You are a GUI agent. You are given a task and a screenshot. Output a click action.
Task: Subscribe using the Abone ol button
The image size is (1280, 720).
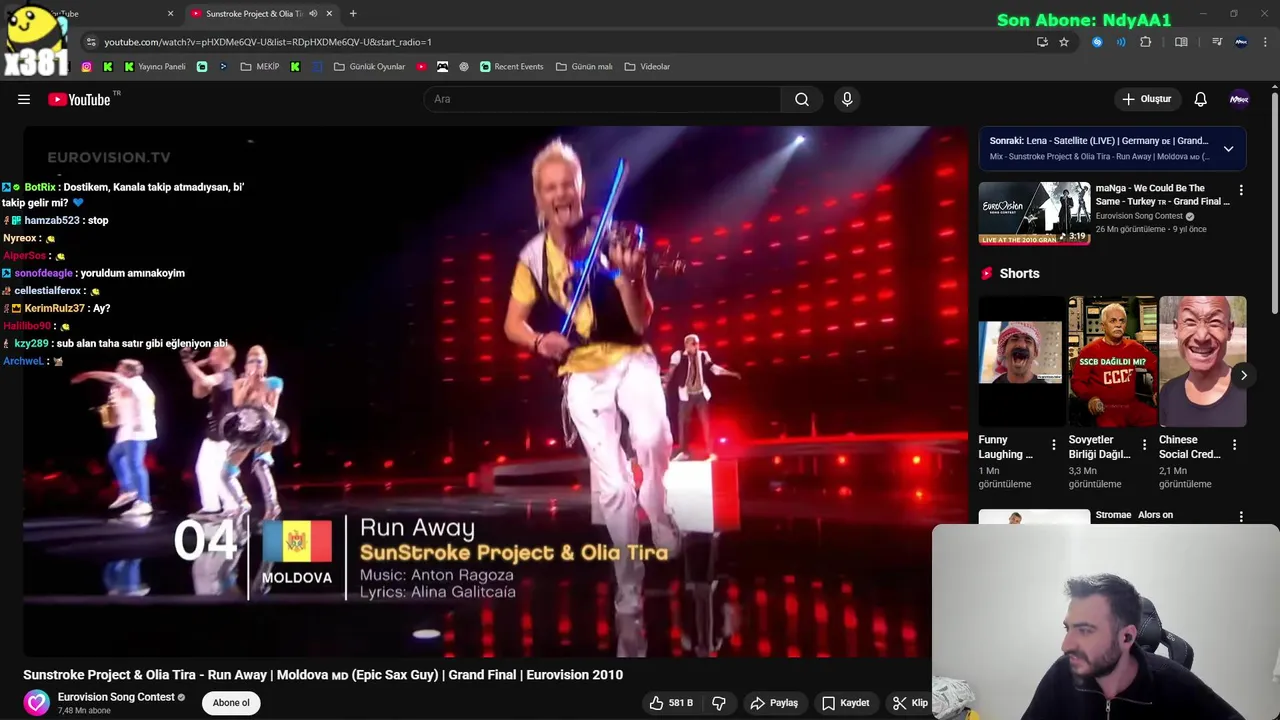pyautogui.click(x=231, y=703)
